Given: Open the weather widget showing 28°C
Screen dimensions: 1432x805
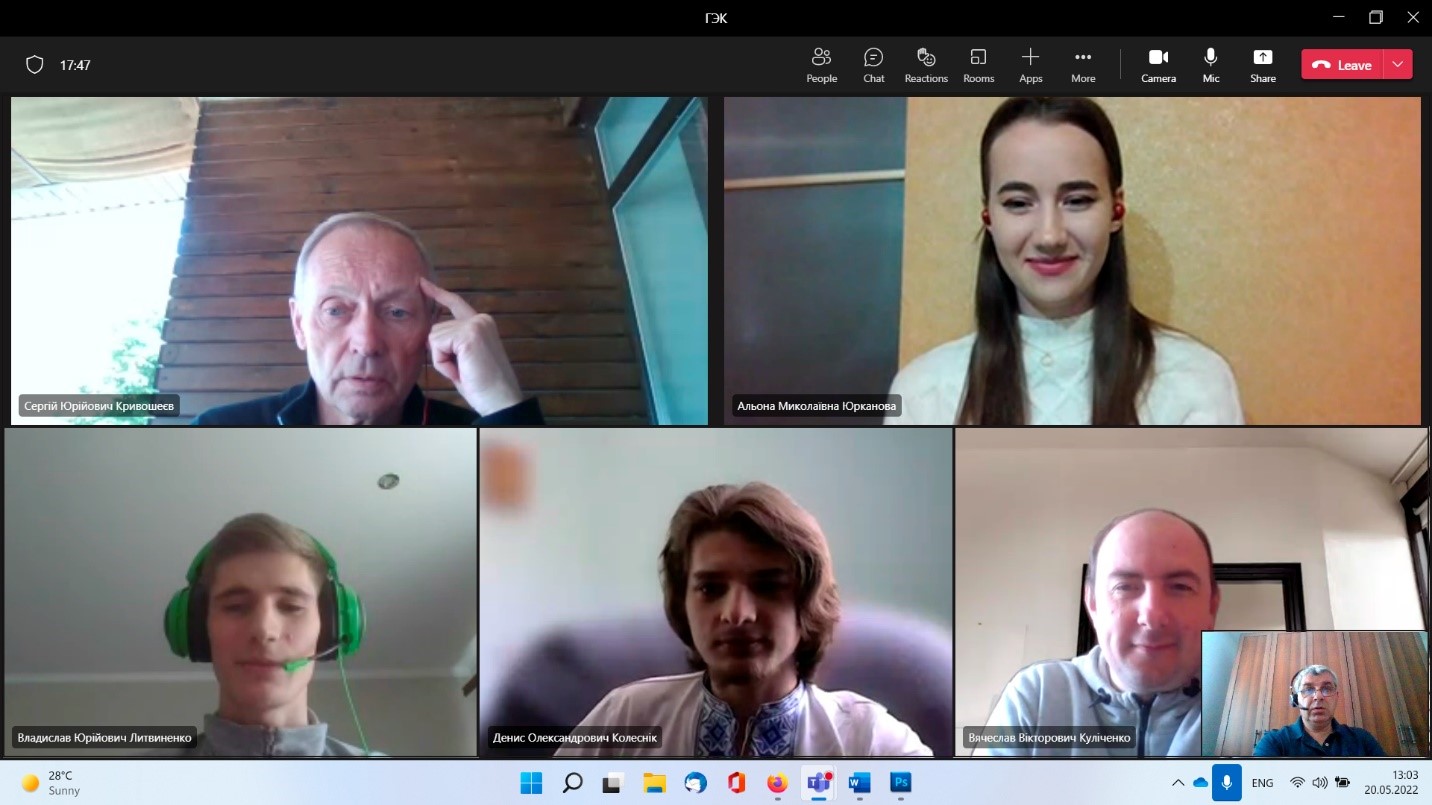Looking at the screenshot, I should coord(50,783).
